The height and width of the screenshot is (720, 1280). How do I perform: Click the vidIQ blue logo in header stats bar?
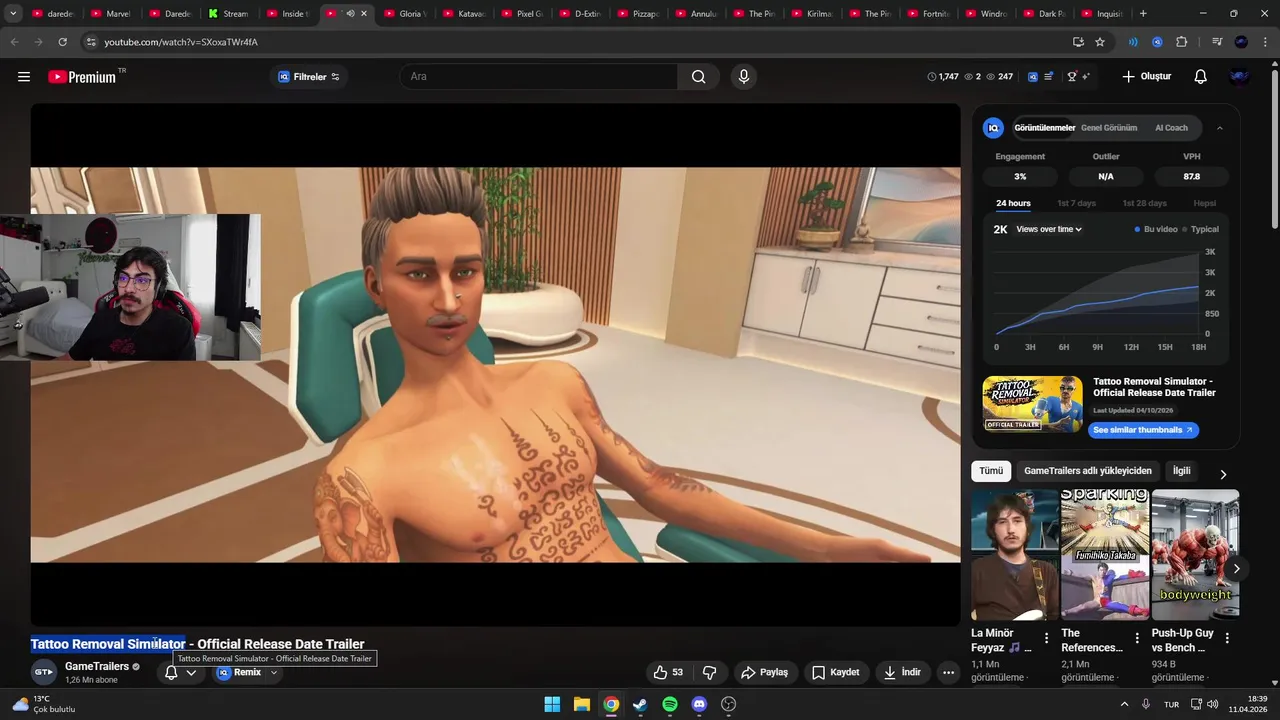[x=1033, y=77]
